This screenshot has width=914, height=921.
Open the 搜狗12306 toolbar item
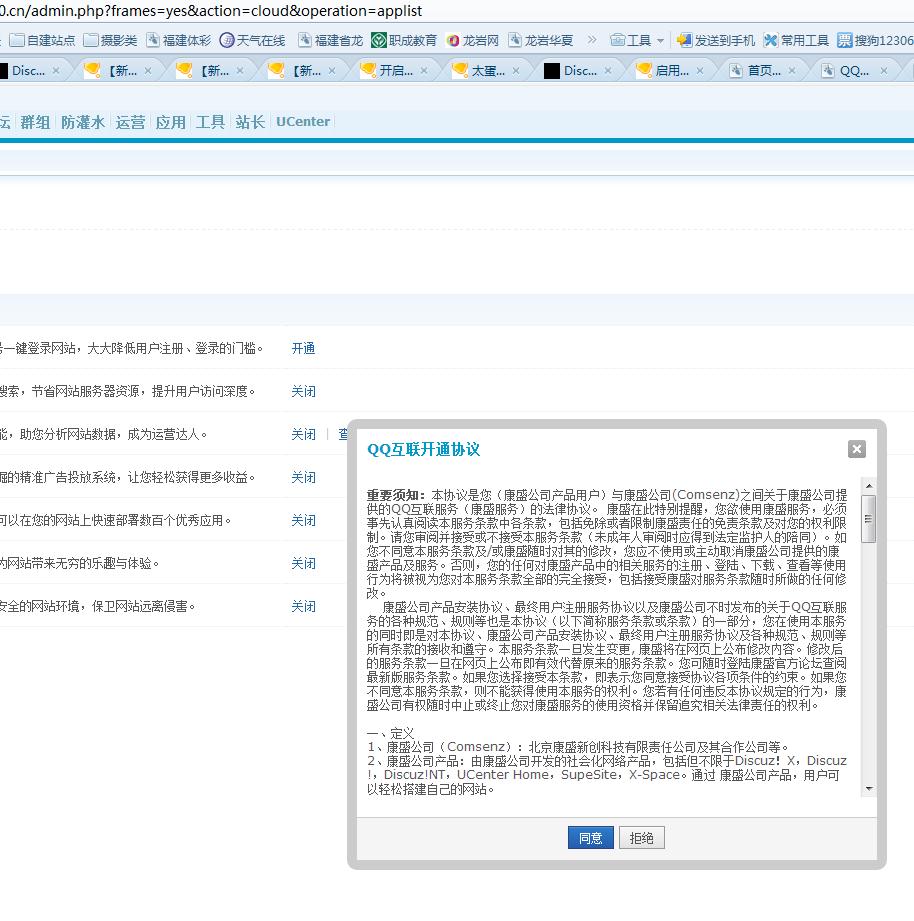875,41
